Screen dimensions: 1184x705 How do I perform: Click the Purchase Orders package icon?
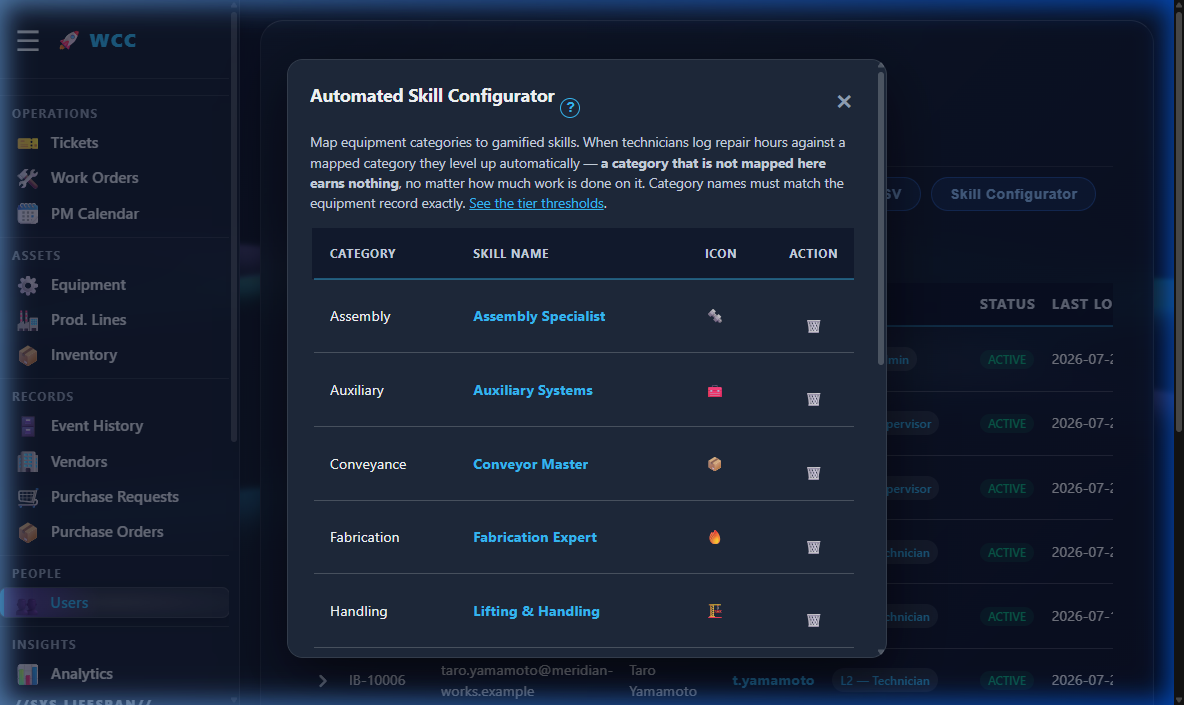coord(28,532)
